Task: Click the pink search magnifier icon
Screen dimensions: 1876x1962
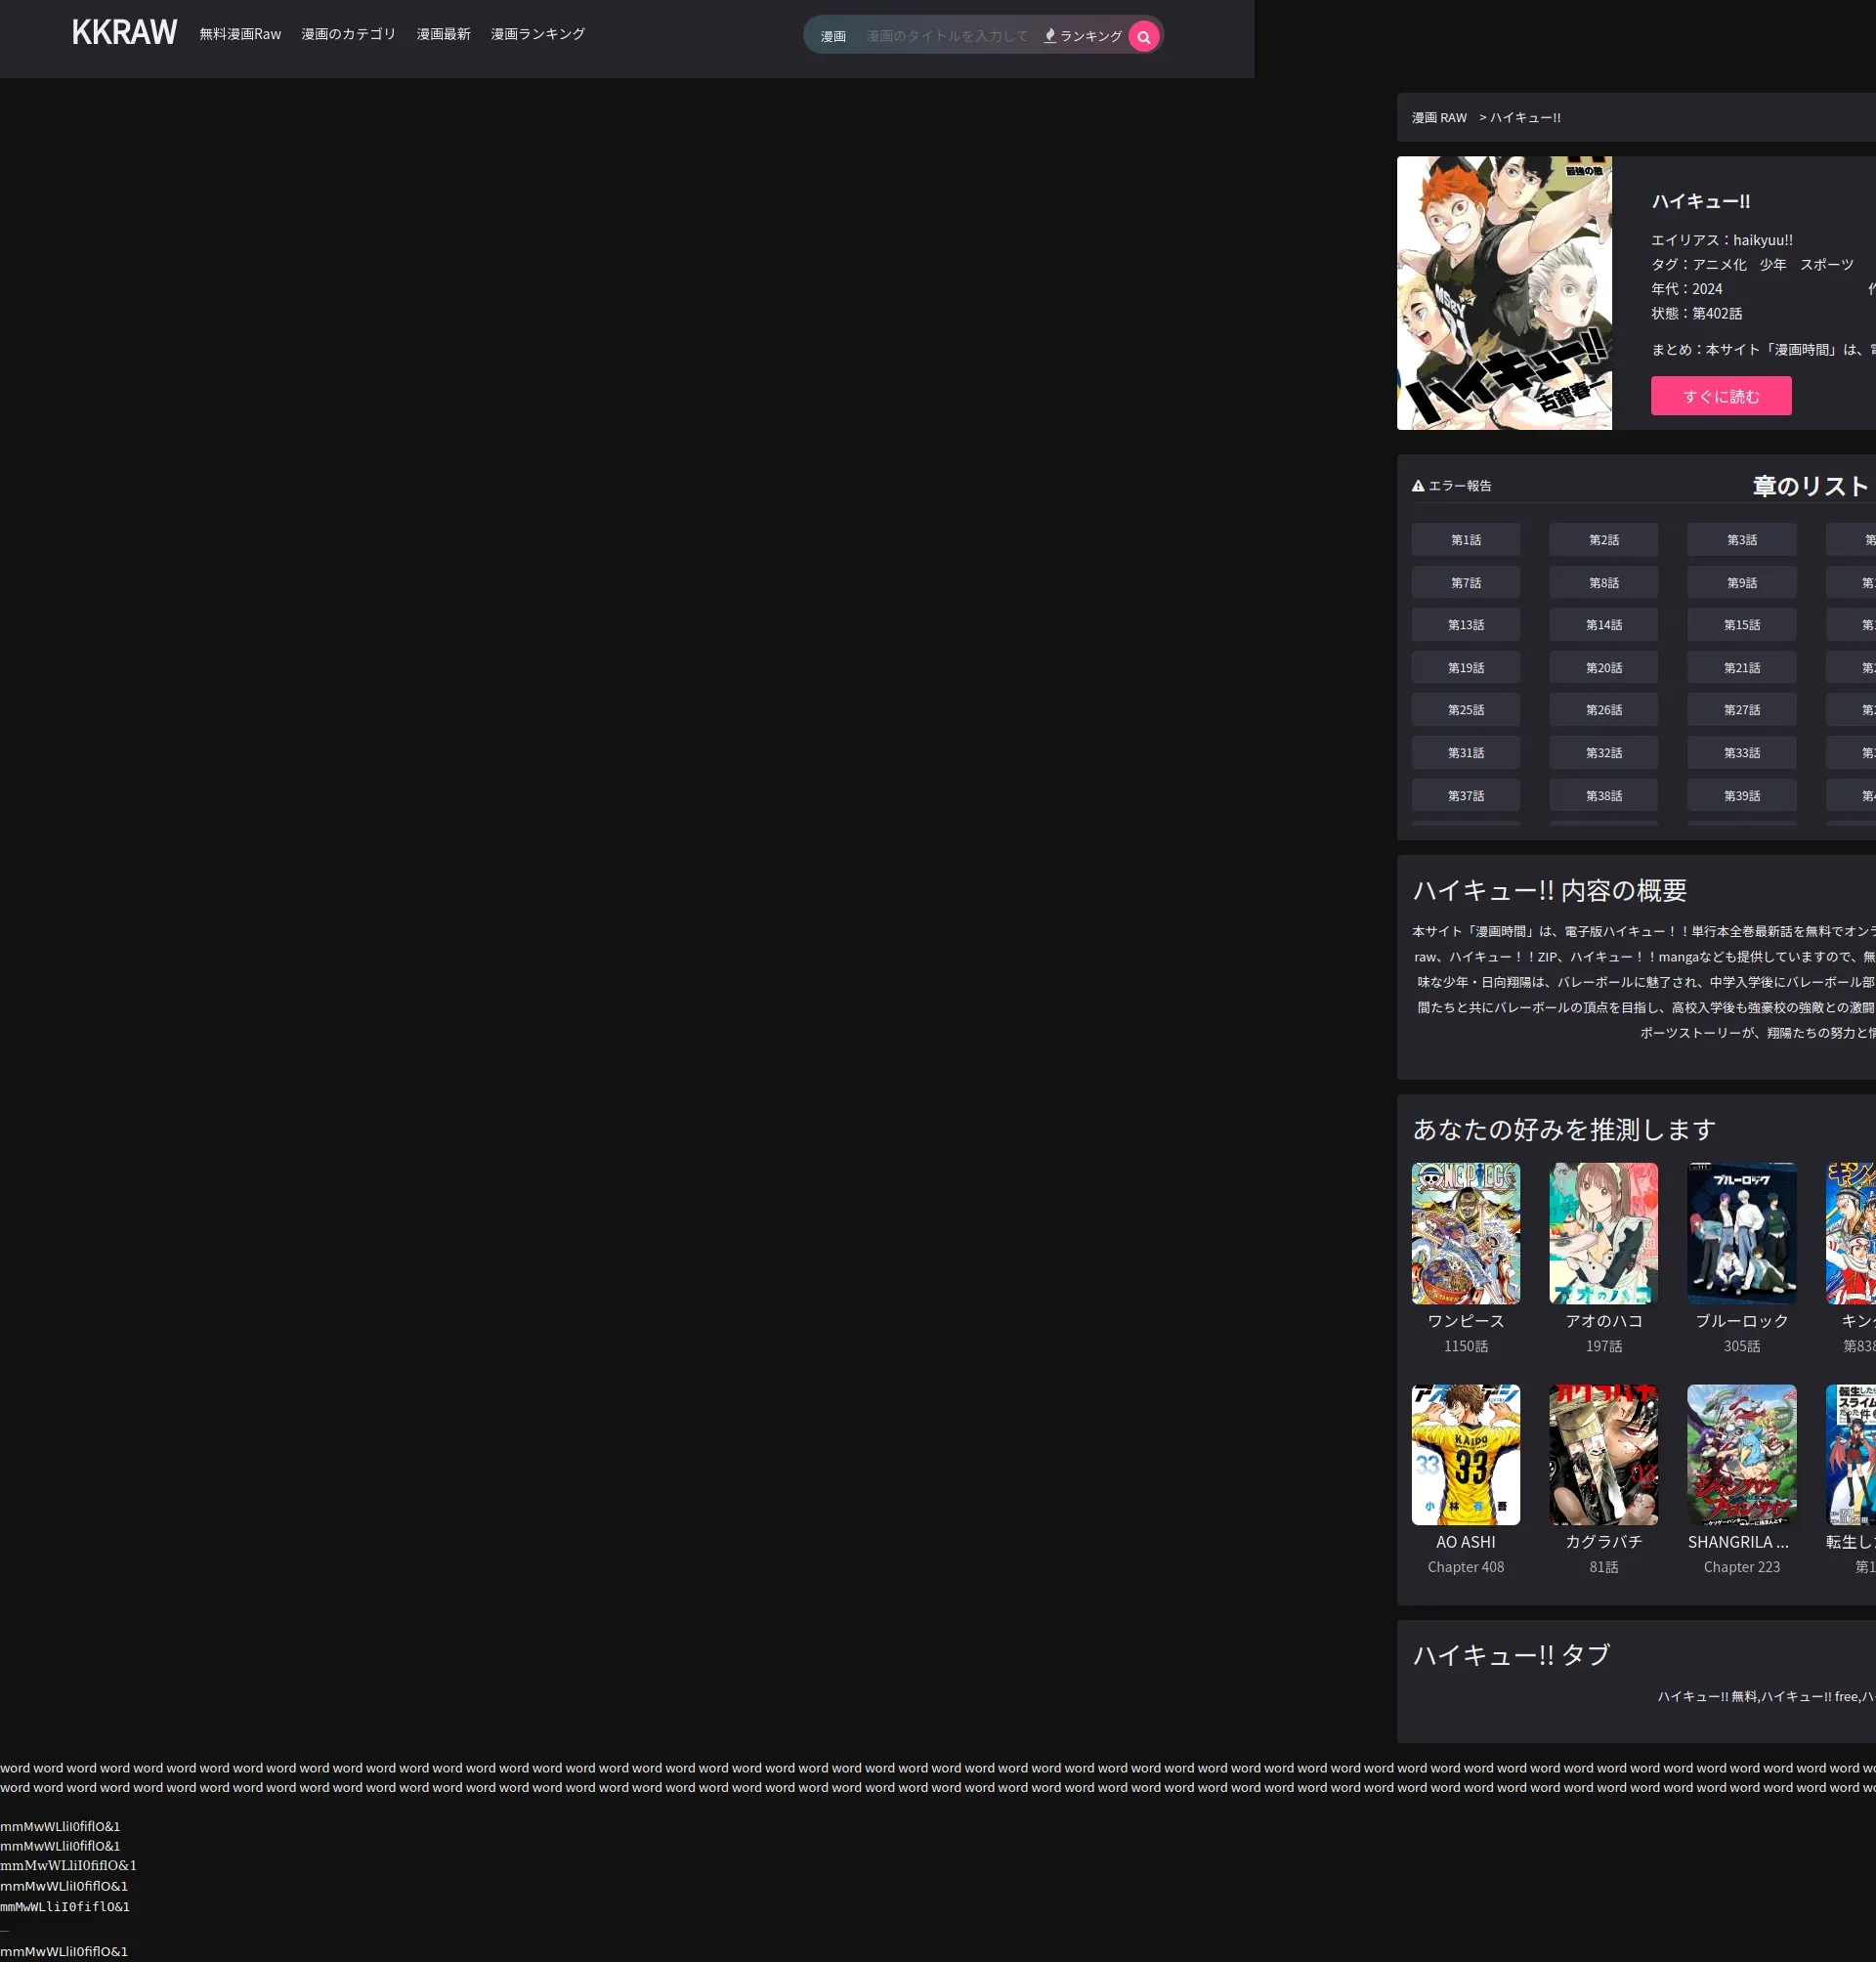Action: [x=1143, y=37]
